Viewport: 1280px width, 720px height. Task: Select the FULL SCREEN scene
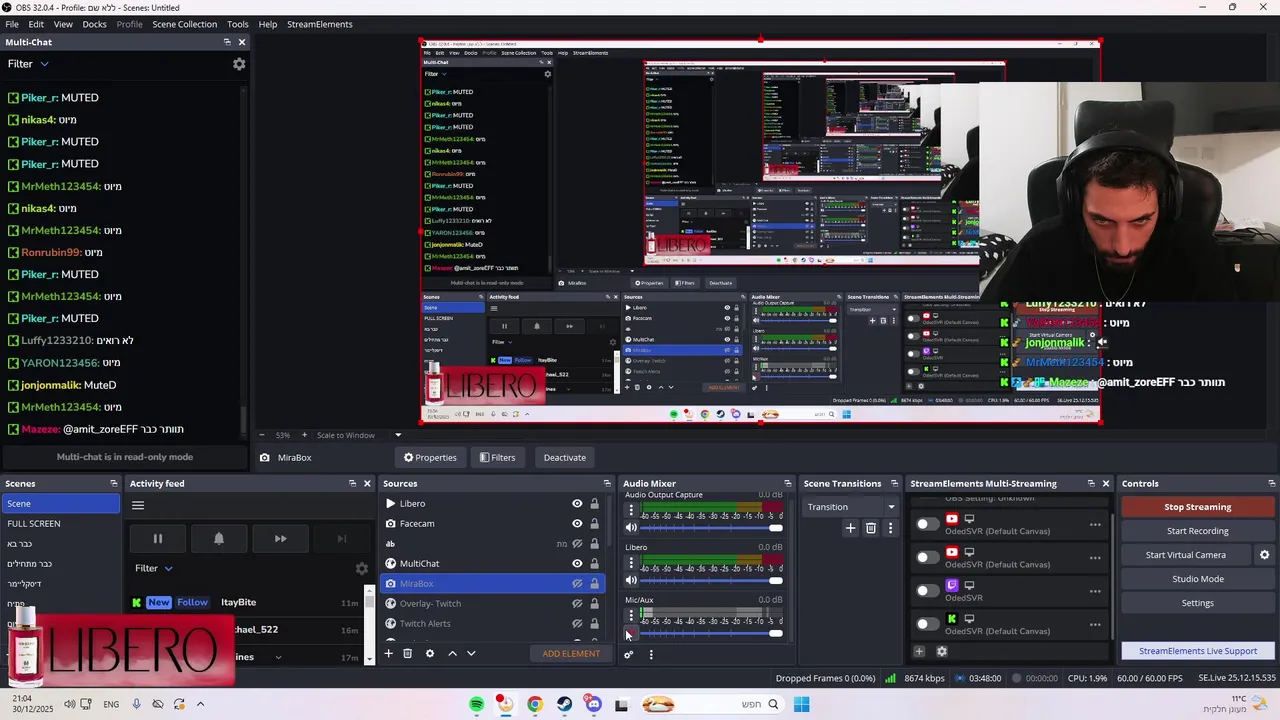point(60,524)
